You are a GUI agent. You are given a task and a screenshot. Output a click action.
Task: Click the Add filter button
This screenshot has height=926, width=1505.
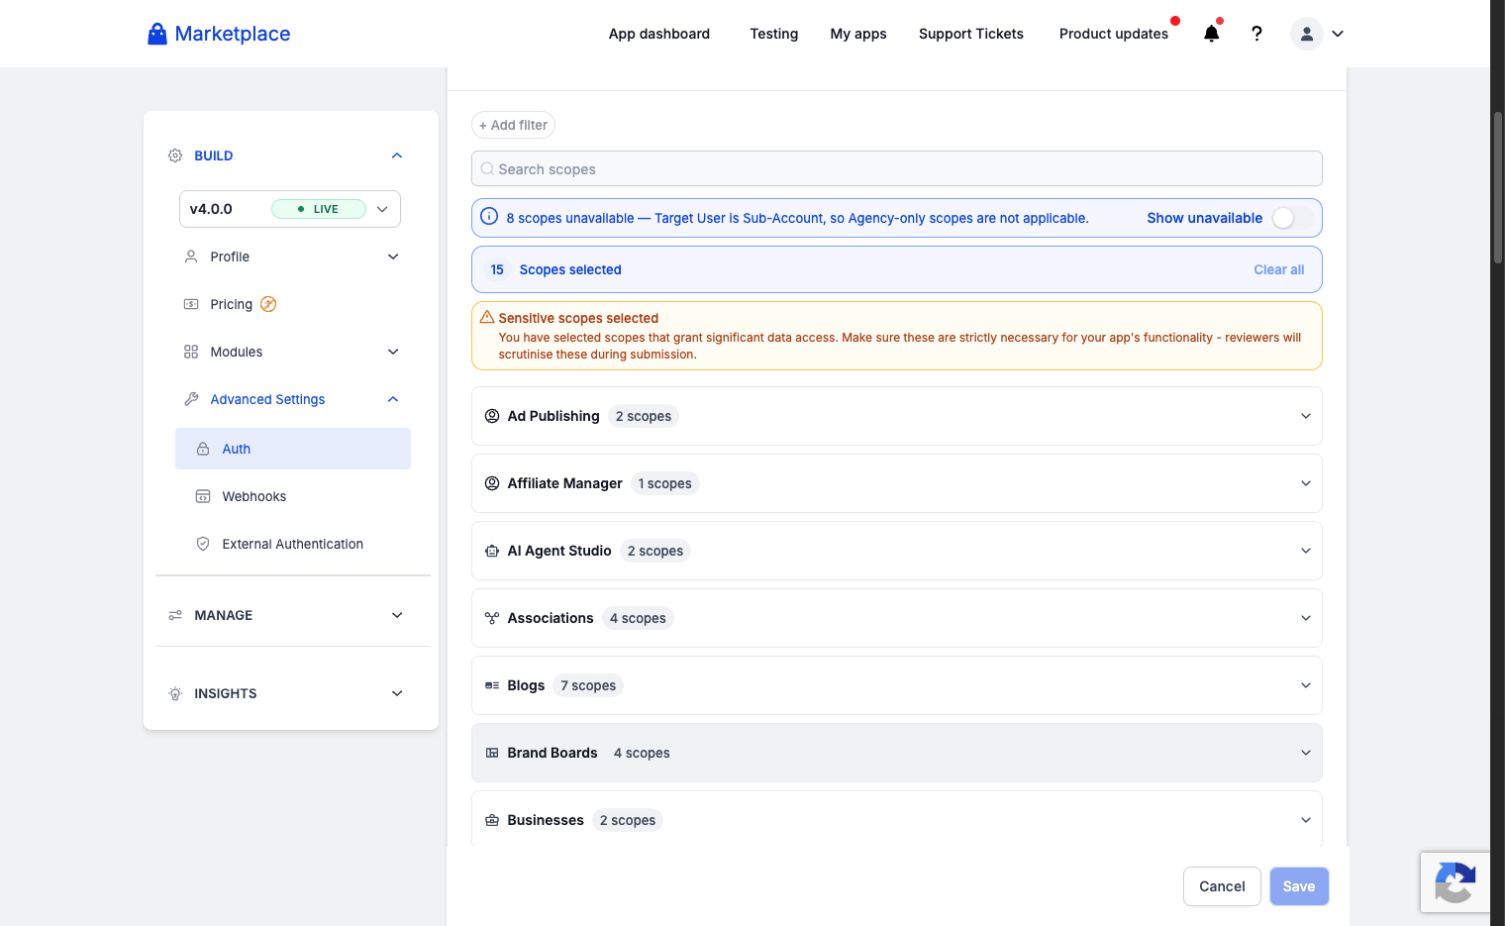[x=513, y=125]
